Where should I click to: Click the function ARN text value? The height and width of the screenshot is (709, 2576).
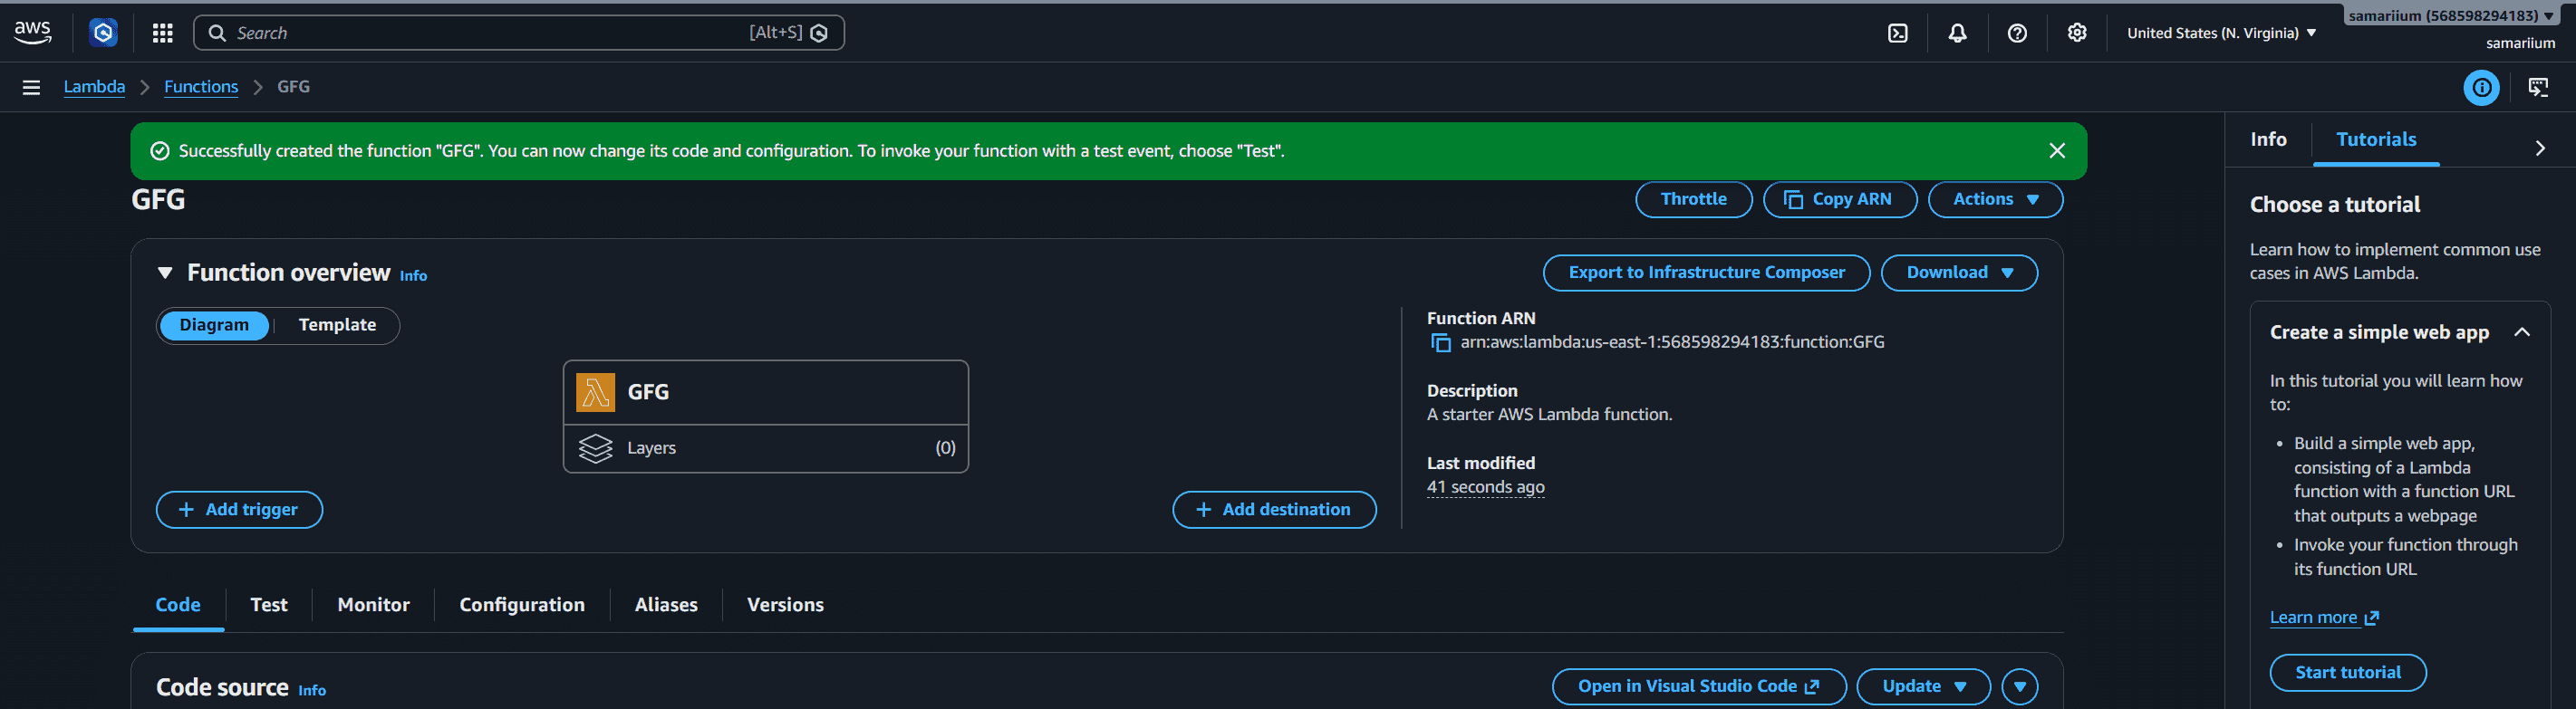pyautogui.click(x=1672, y=342)
